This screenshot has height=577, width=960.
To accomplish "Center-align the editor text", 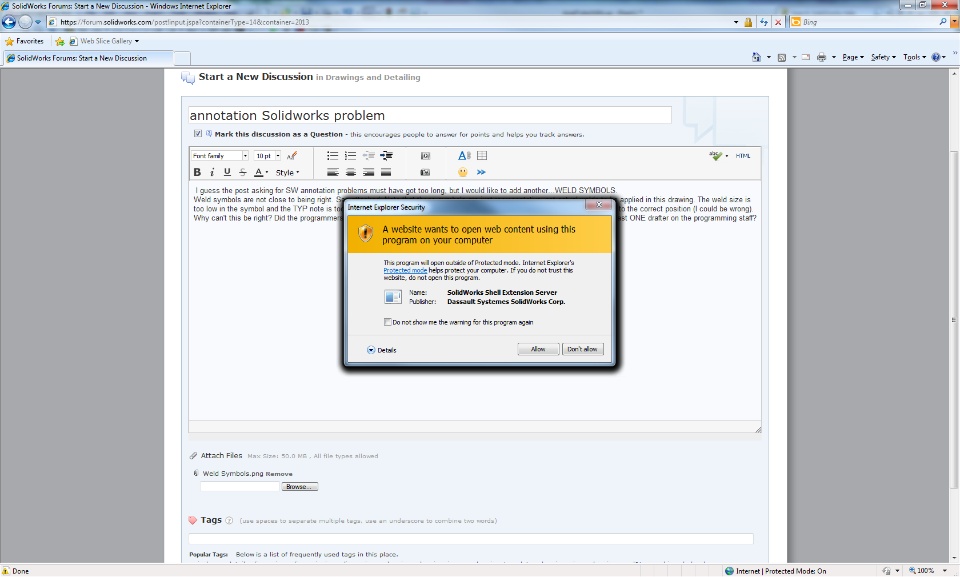I will [350, 173].
